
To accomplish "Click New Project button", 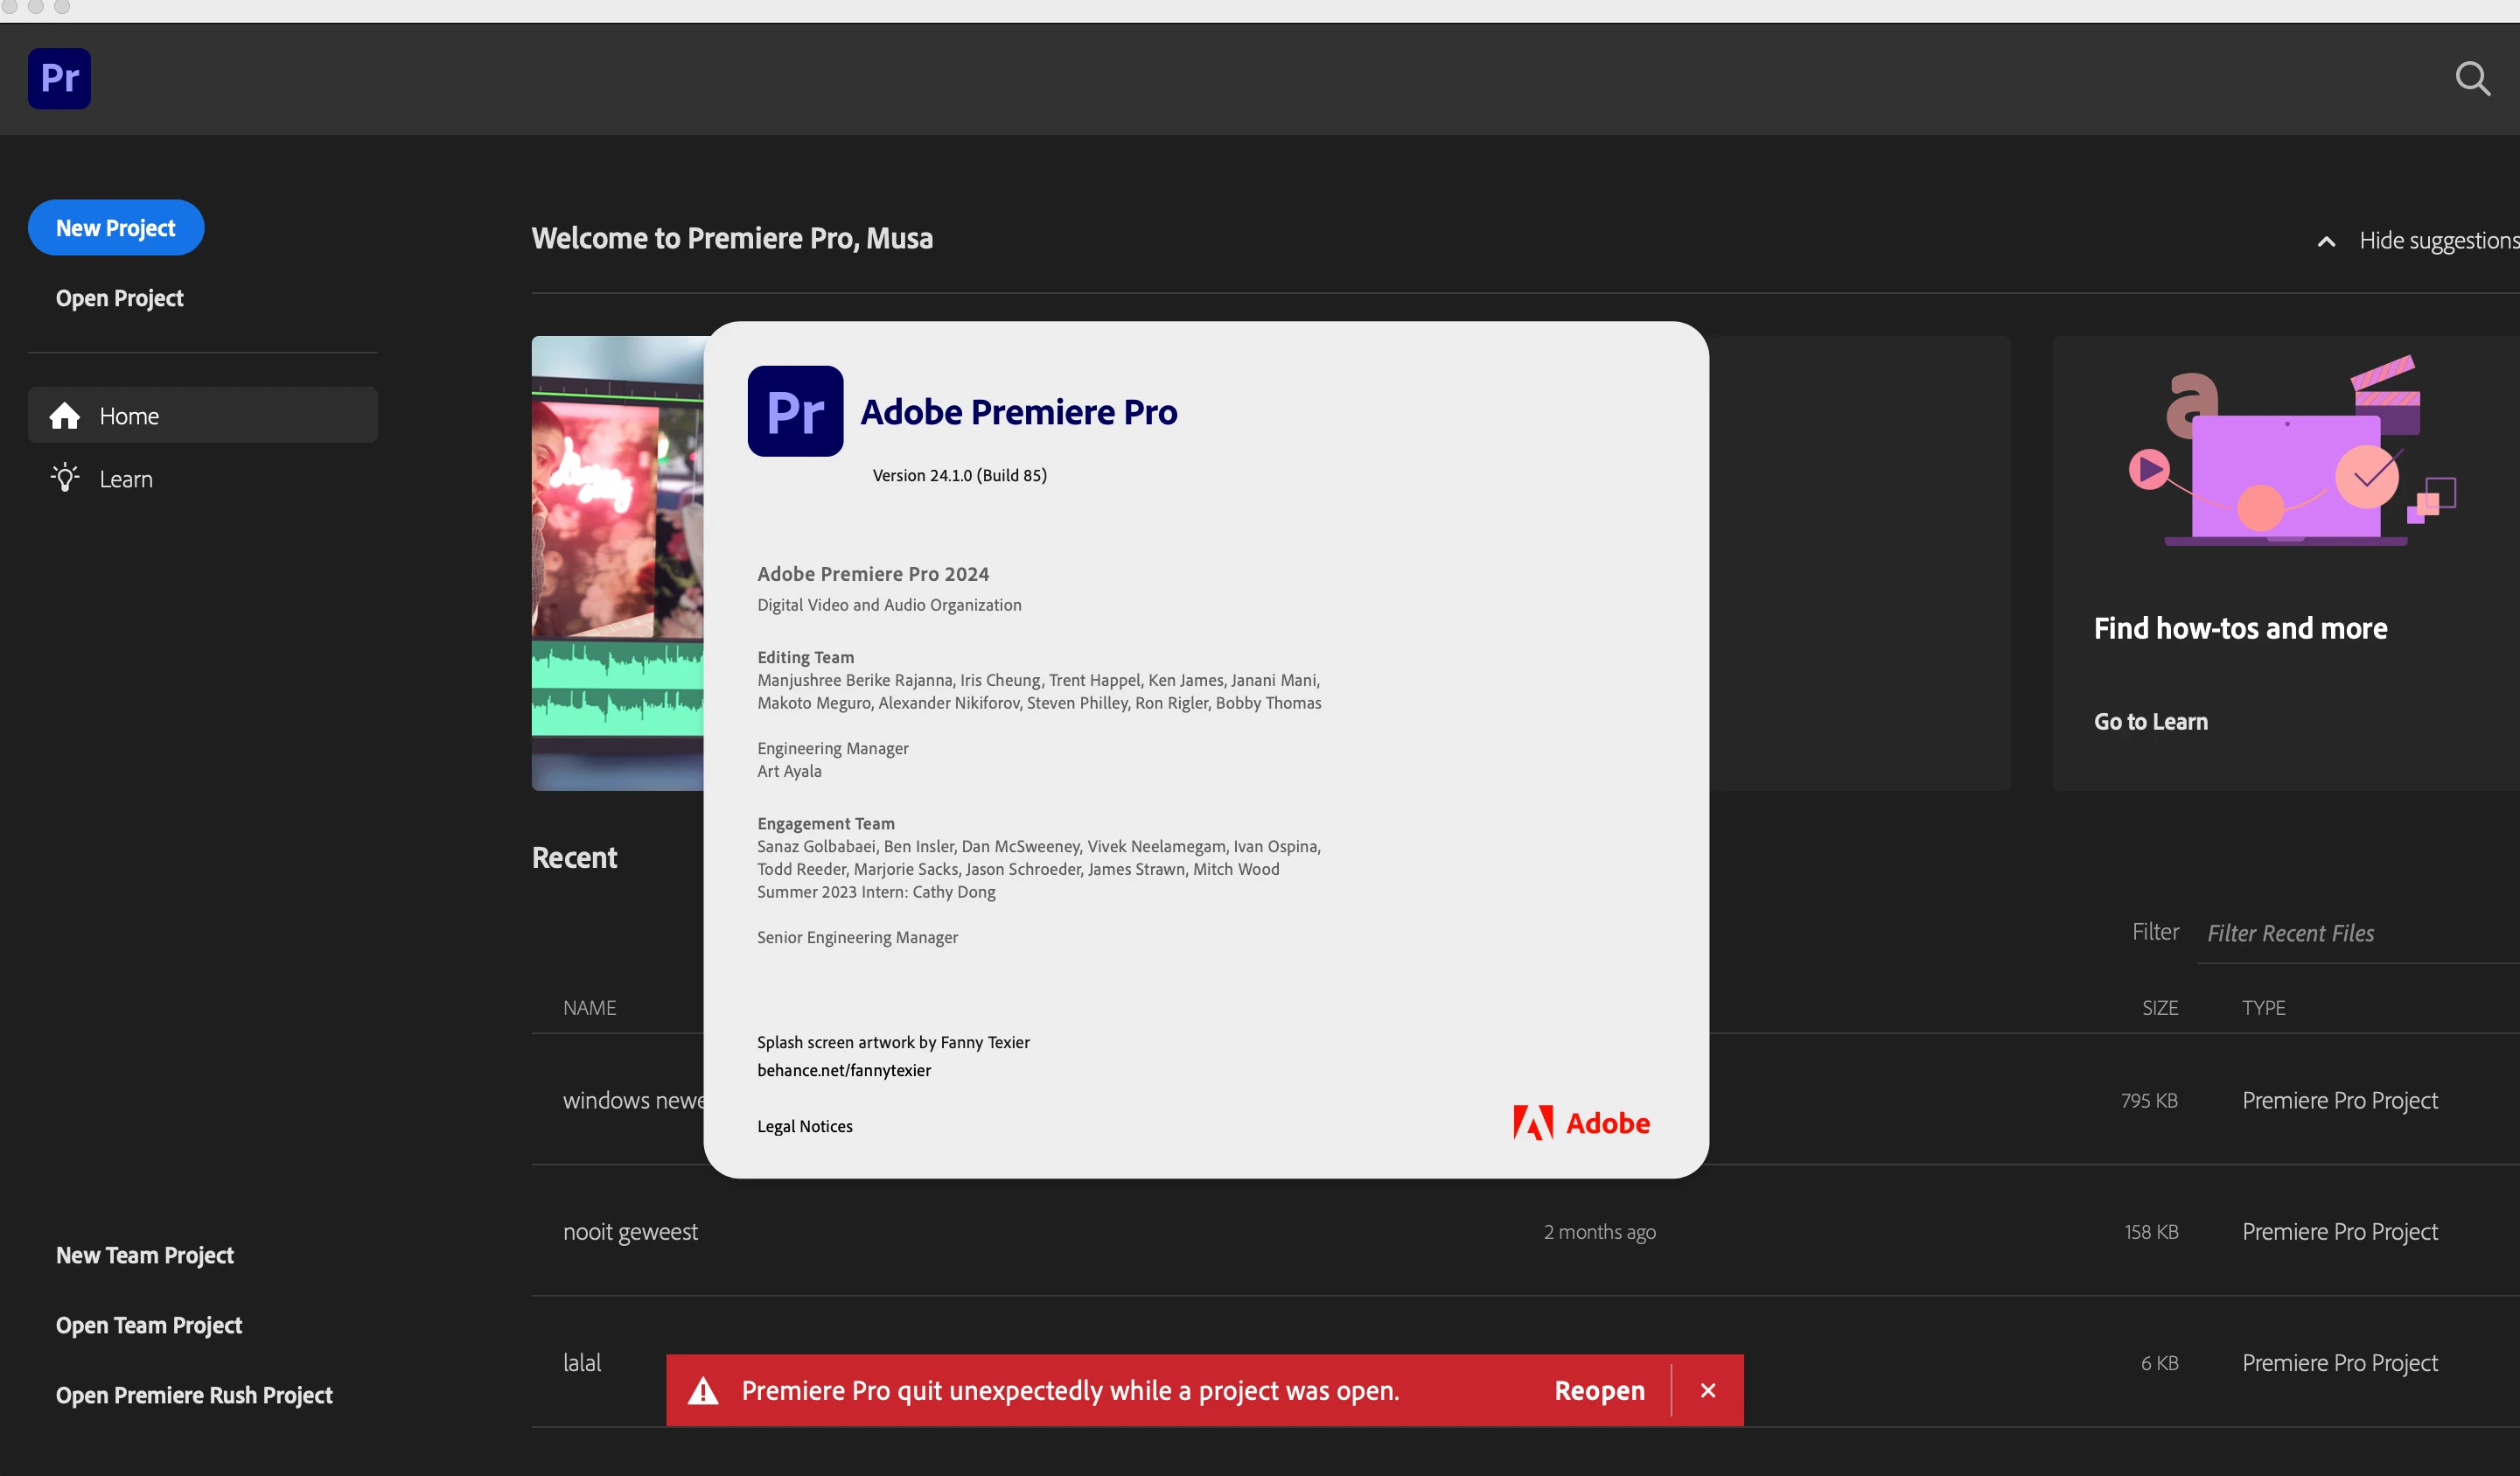I will pyautogui.click(x=116, y=228).
